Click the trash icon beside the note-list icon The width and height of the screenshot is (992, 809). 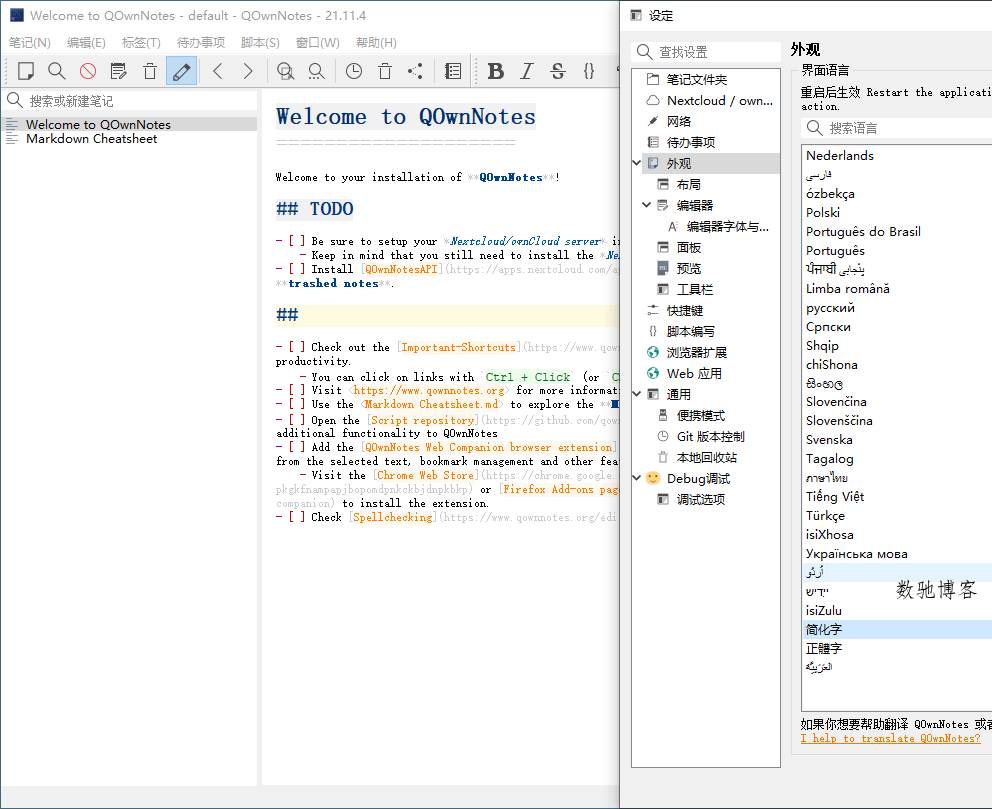click(150, 71)
